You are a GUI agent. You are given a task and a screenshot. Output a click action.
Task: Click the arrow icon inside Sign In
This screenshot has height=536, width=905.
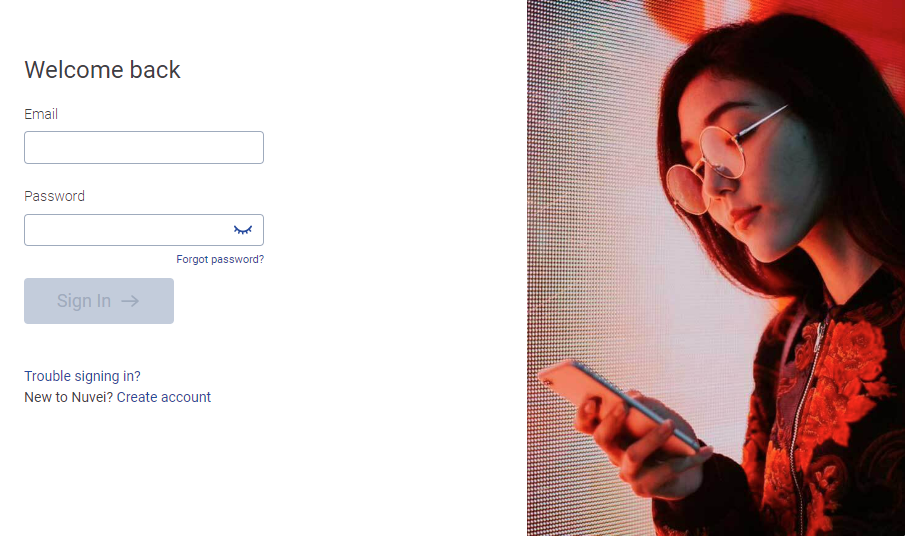point(130,301)
